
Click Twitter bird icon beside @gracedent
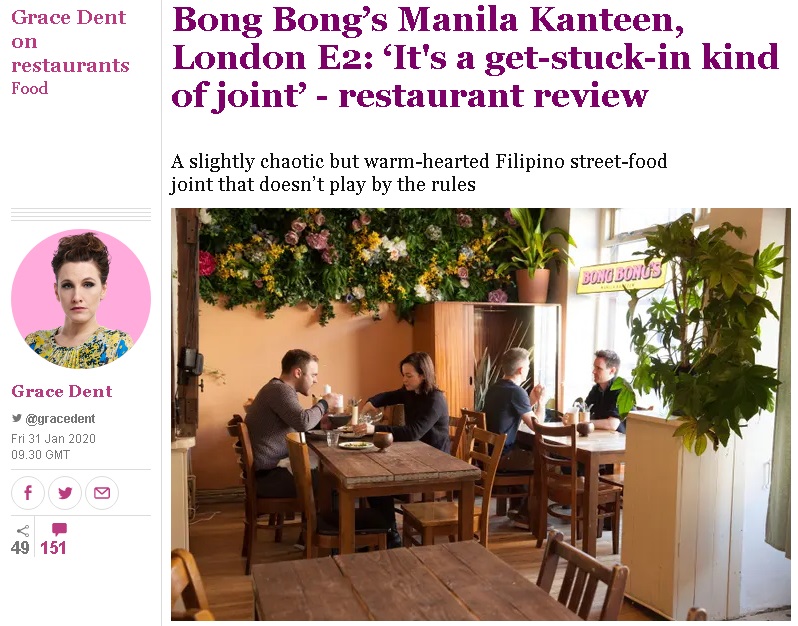click(x=17, y=418)
